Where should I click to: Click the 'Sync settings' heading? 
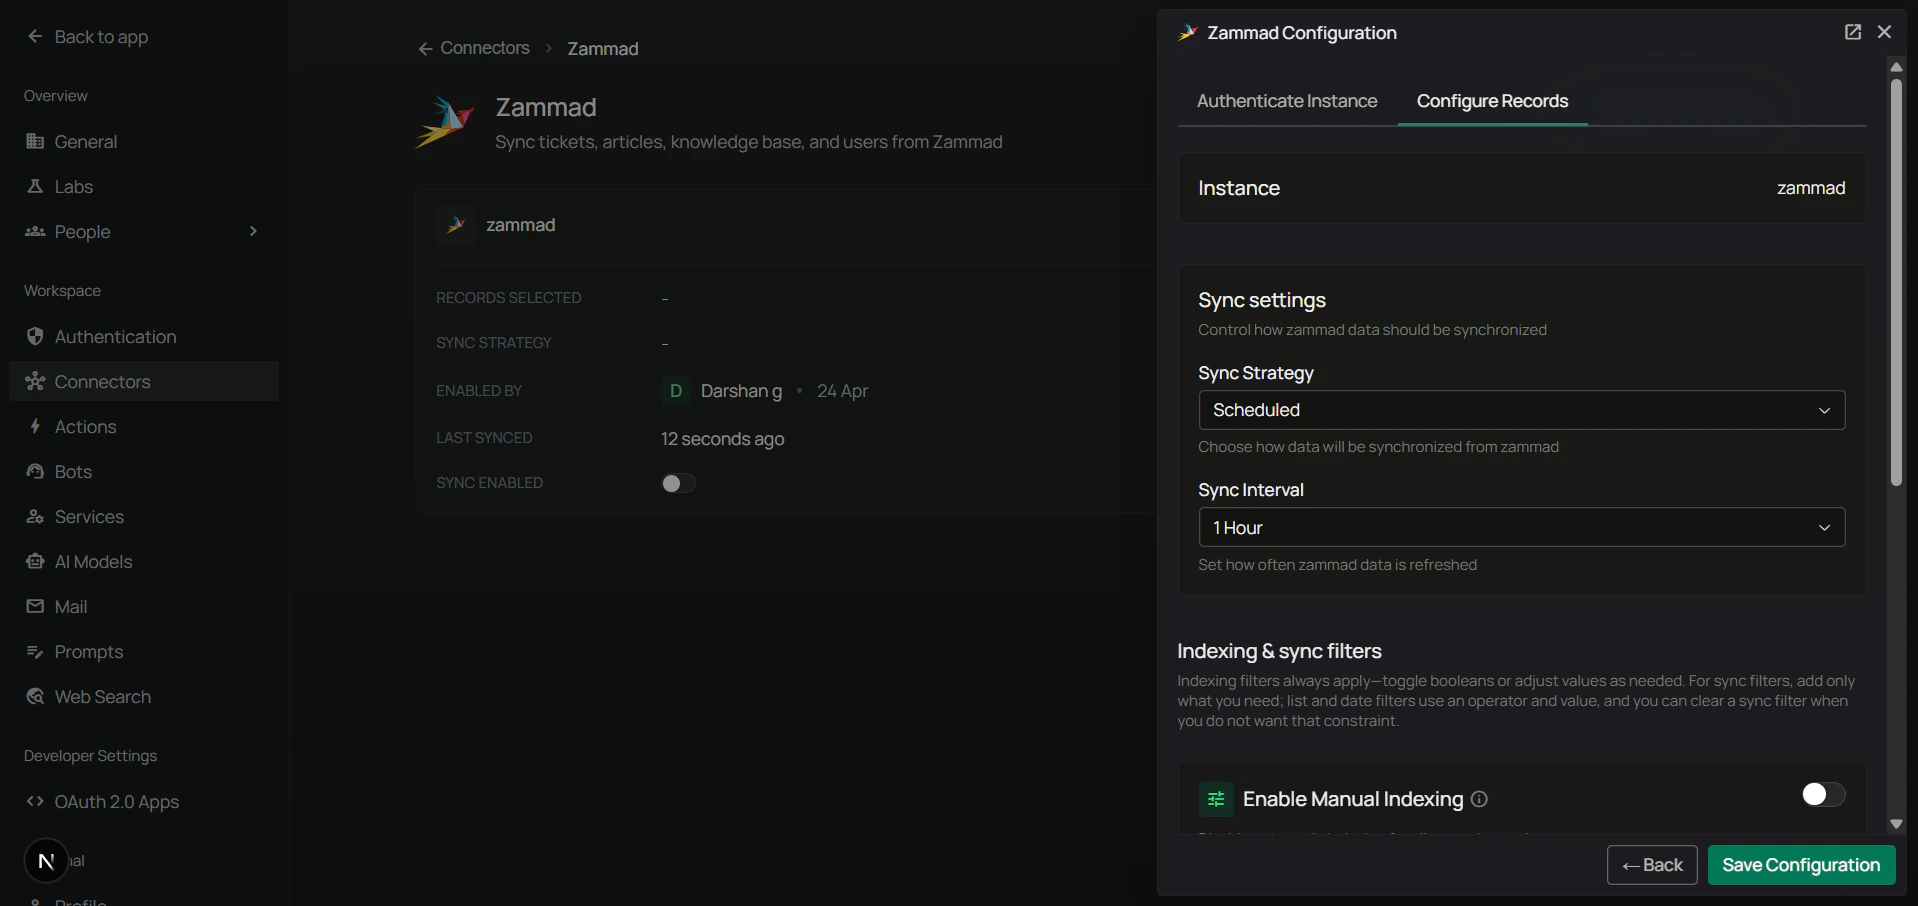click(1262, 300)
